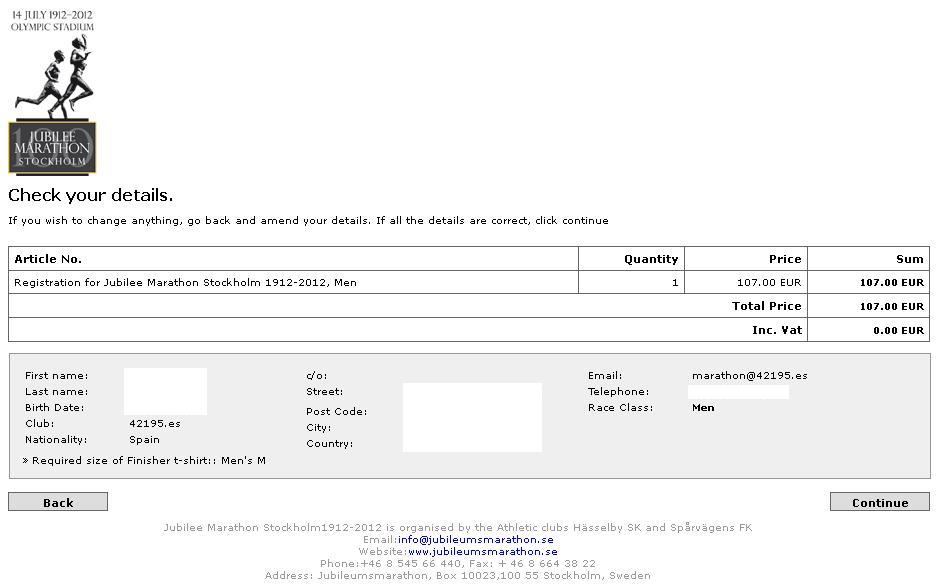Click the Article No. column header
This screenshot has width=941, height=586.
48,259
